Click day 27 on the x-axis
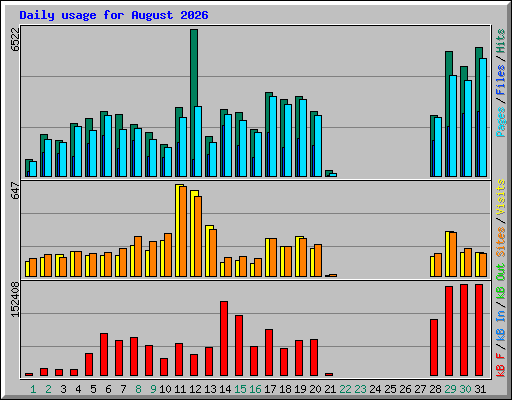Viewport: 512px width, 400px height. tap(420, 389)
